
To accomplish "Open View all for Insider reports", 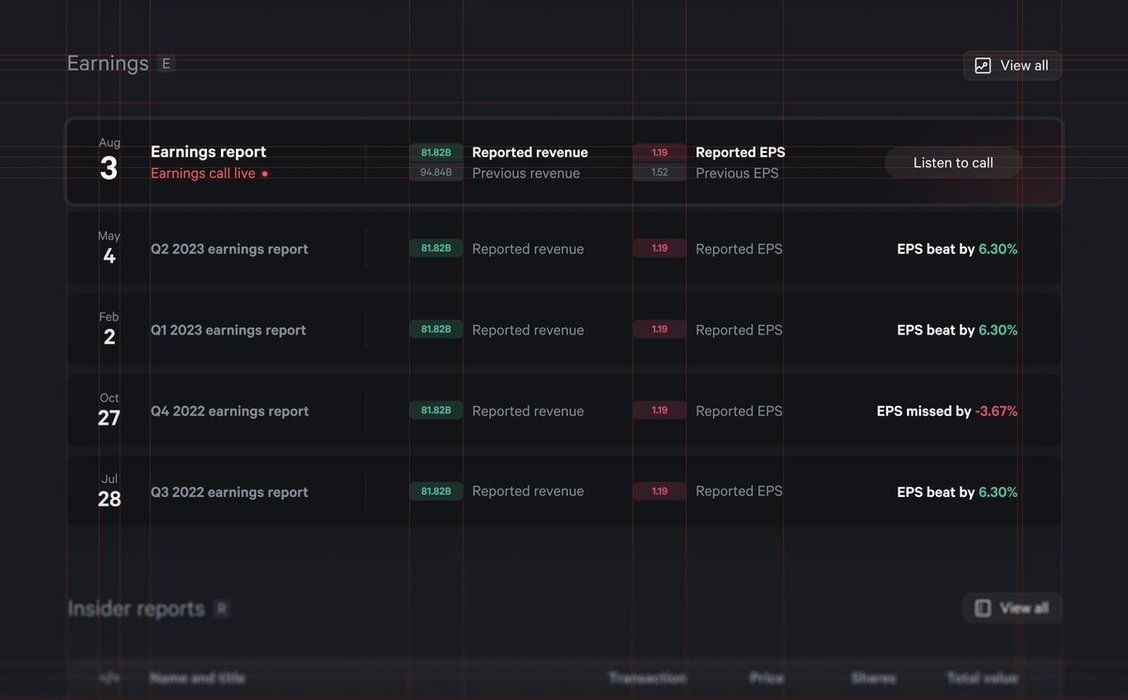I will pos(1012,608).
